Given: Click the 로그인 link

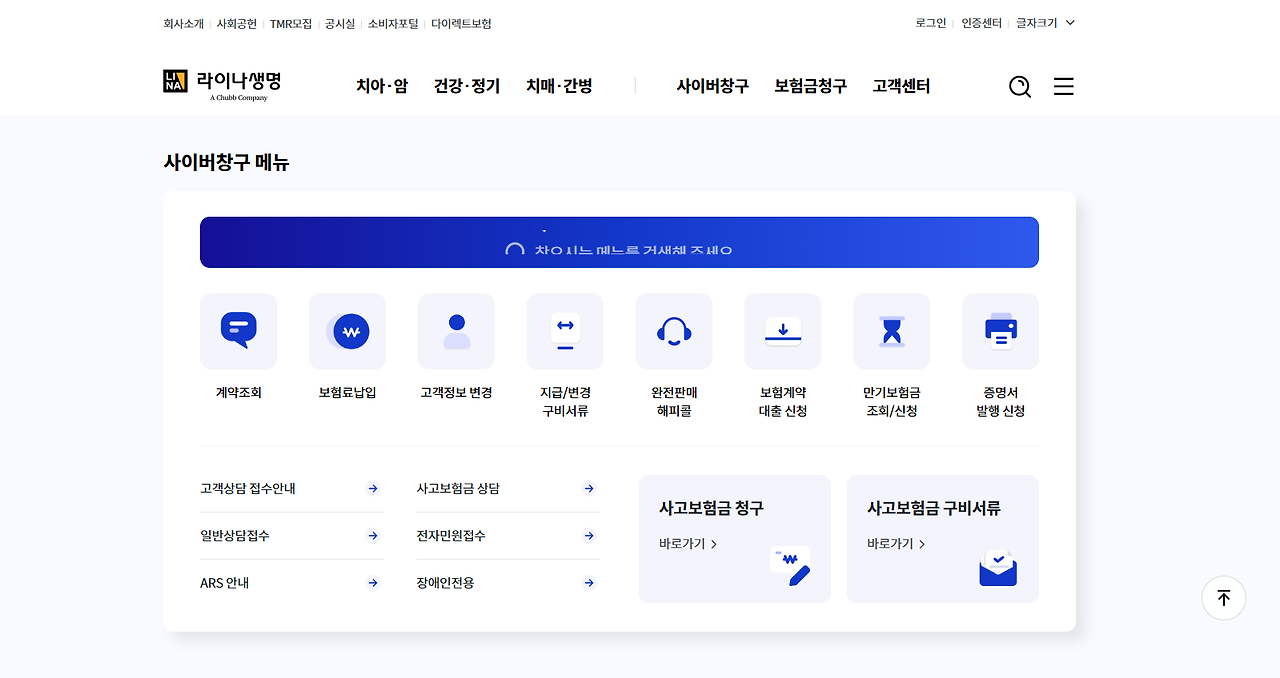Looking at the screenshot, I should click(931, 23).
